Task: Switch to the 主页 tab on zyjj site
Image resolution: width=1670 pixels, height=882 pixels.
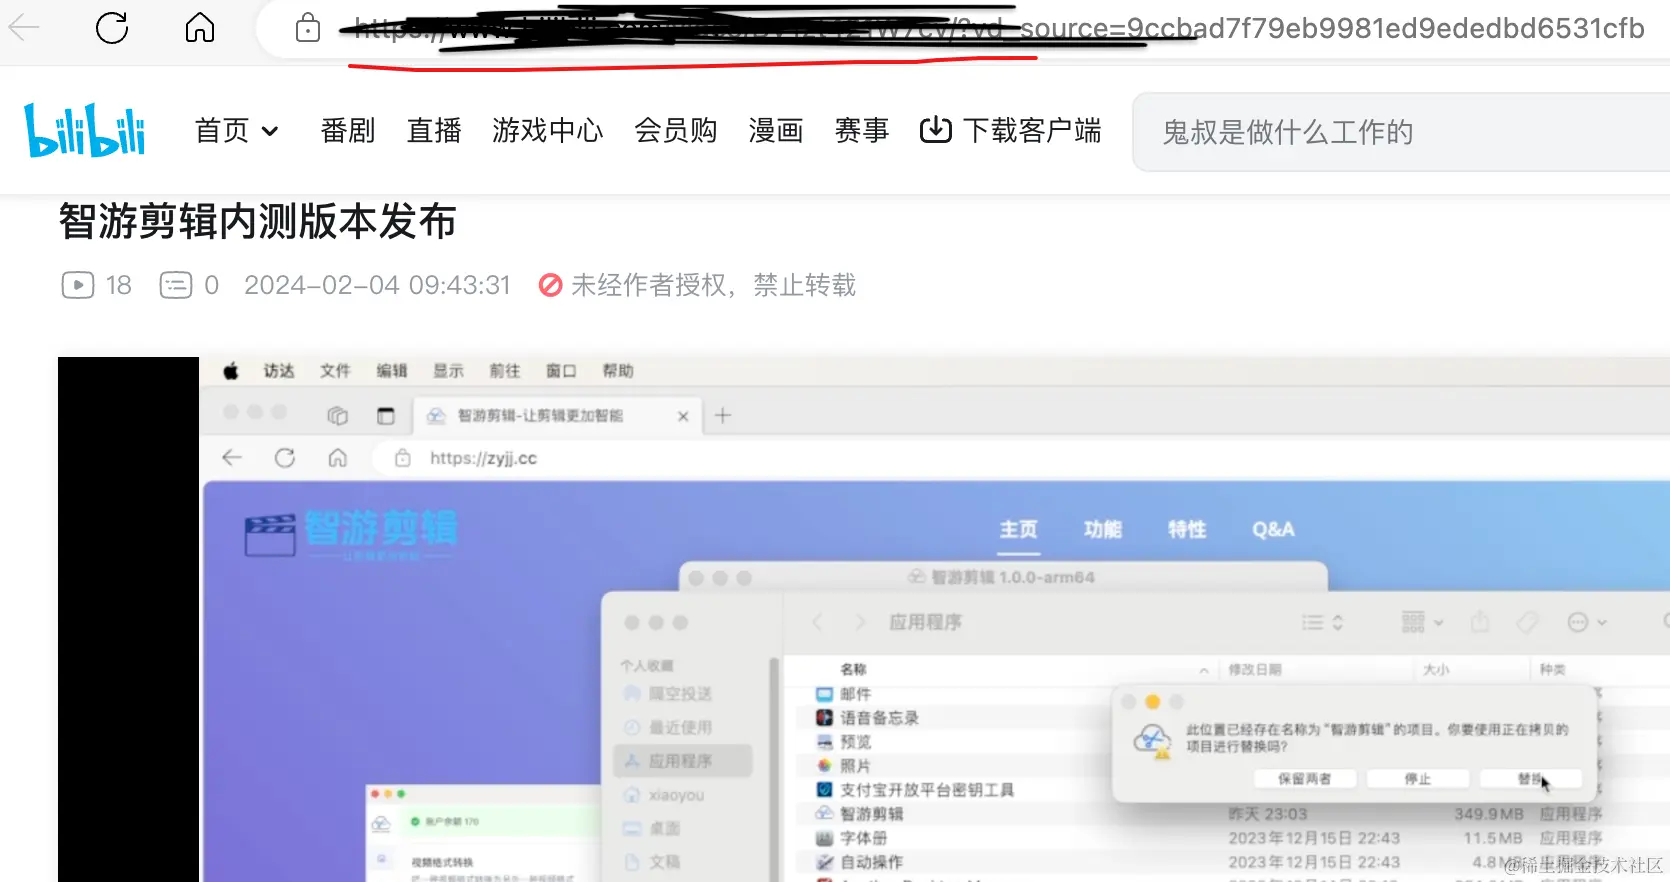Action: coord(1019,529)
